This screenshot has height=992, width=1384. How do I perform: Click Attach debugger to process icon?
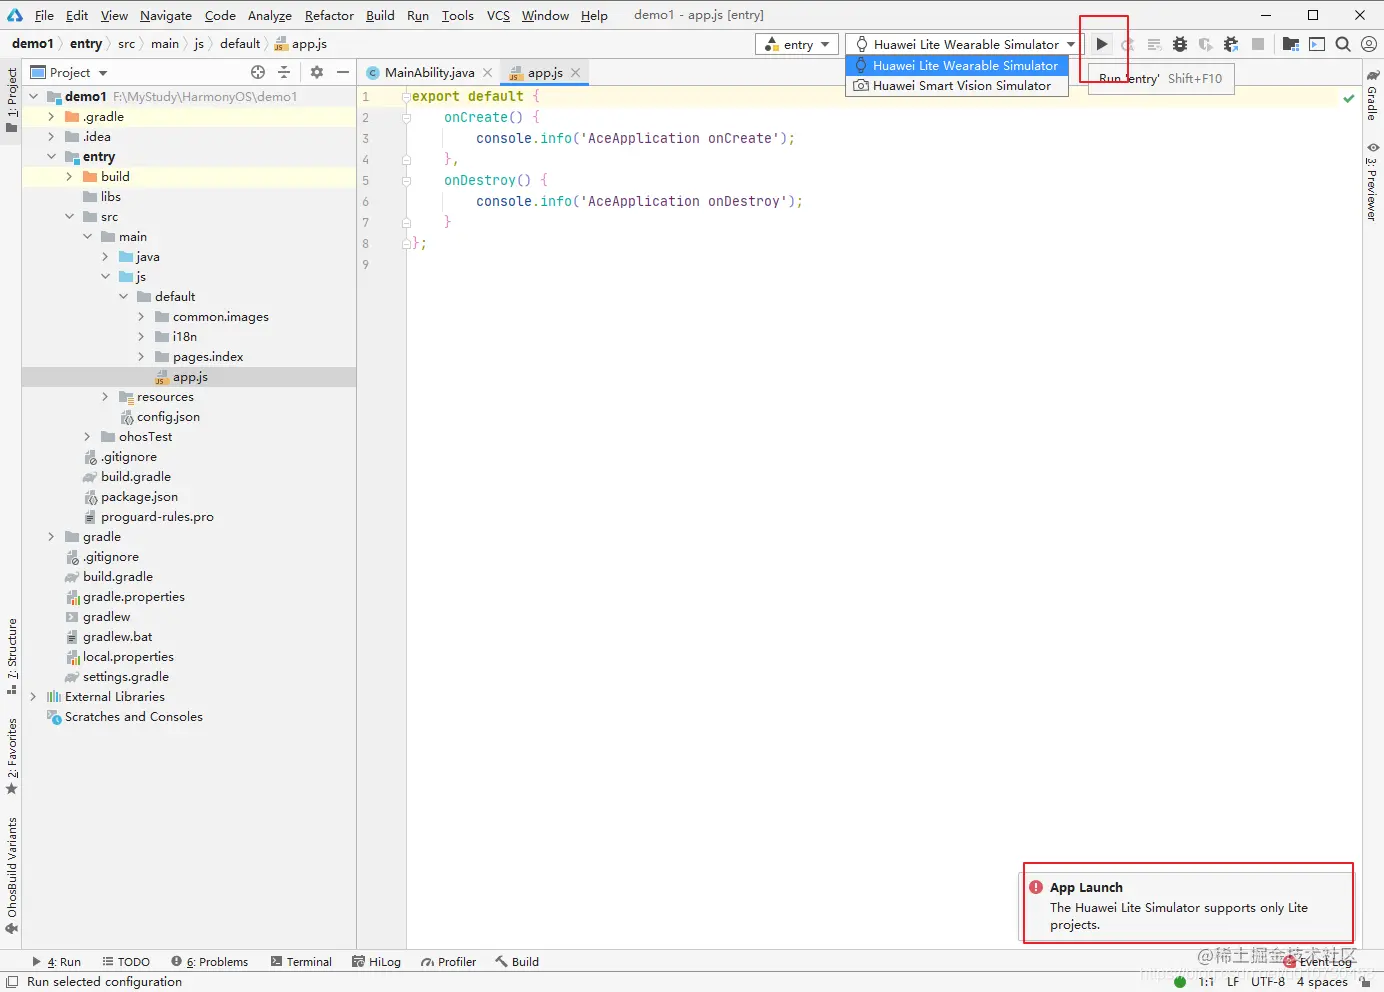1231,44
